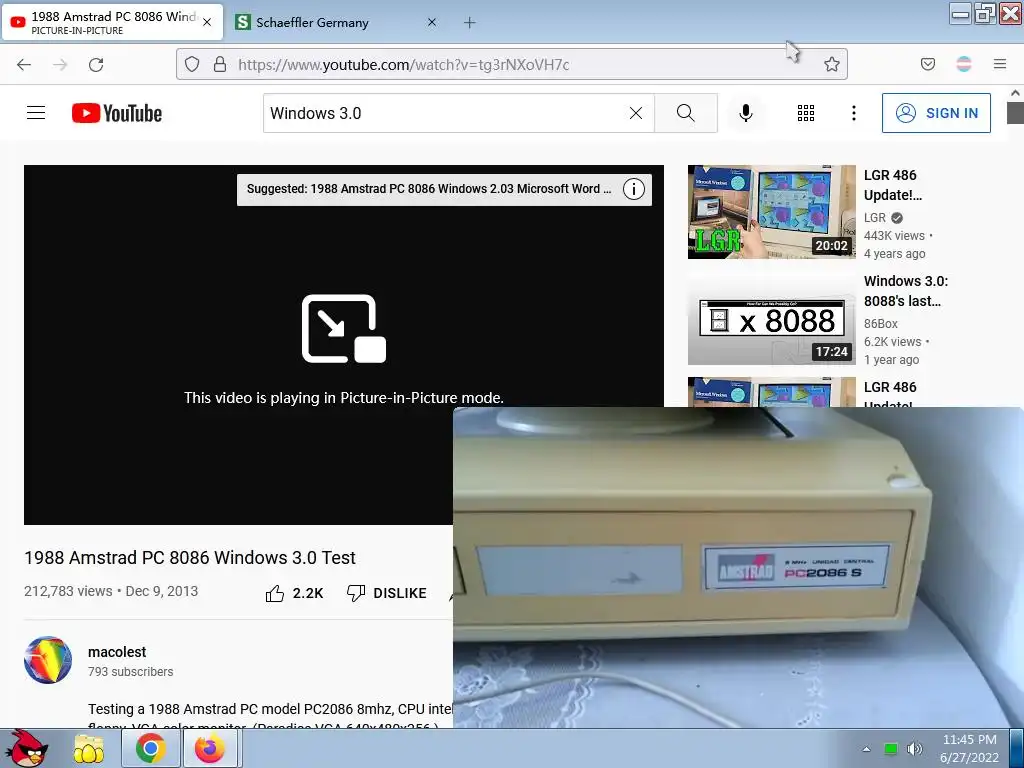This screenshot has width=1024, height=768.
Task: Open the Firefox application menu
Action: coord(999,64)
